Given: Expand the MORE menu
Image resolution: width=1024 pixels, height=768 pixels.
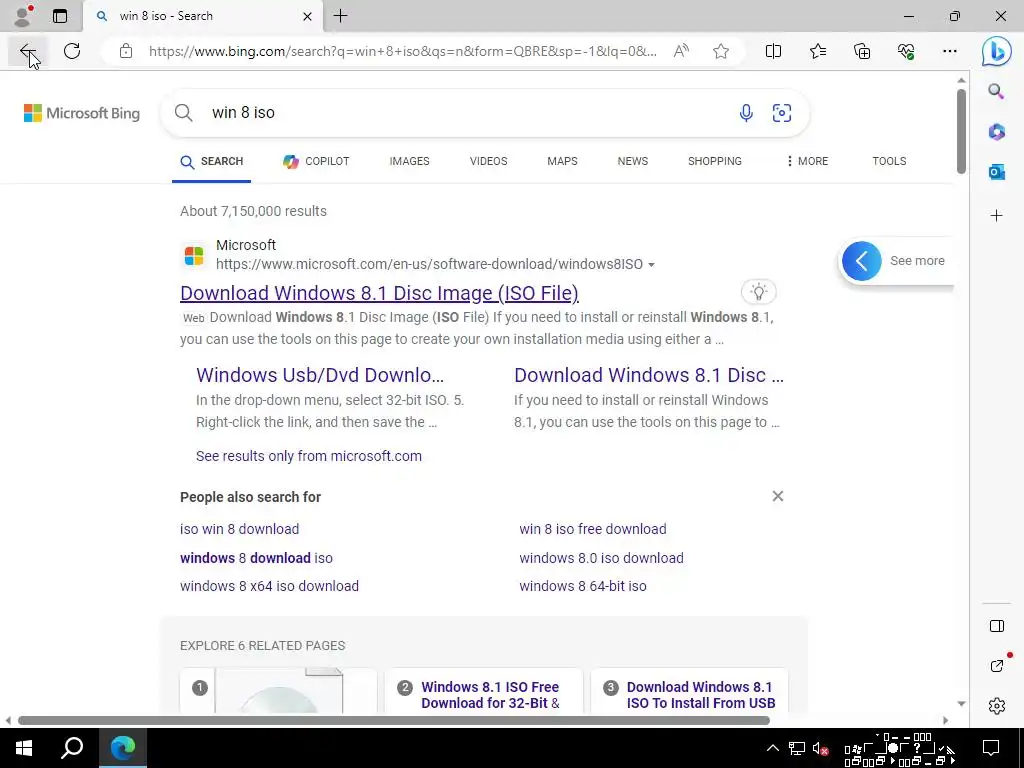Looking at the screenshot, I should point(808,161).
